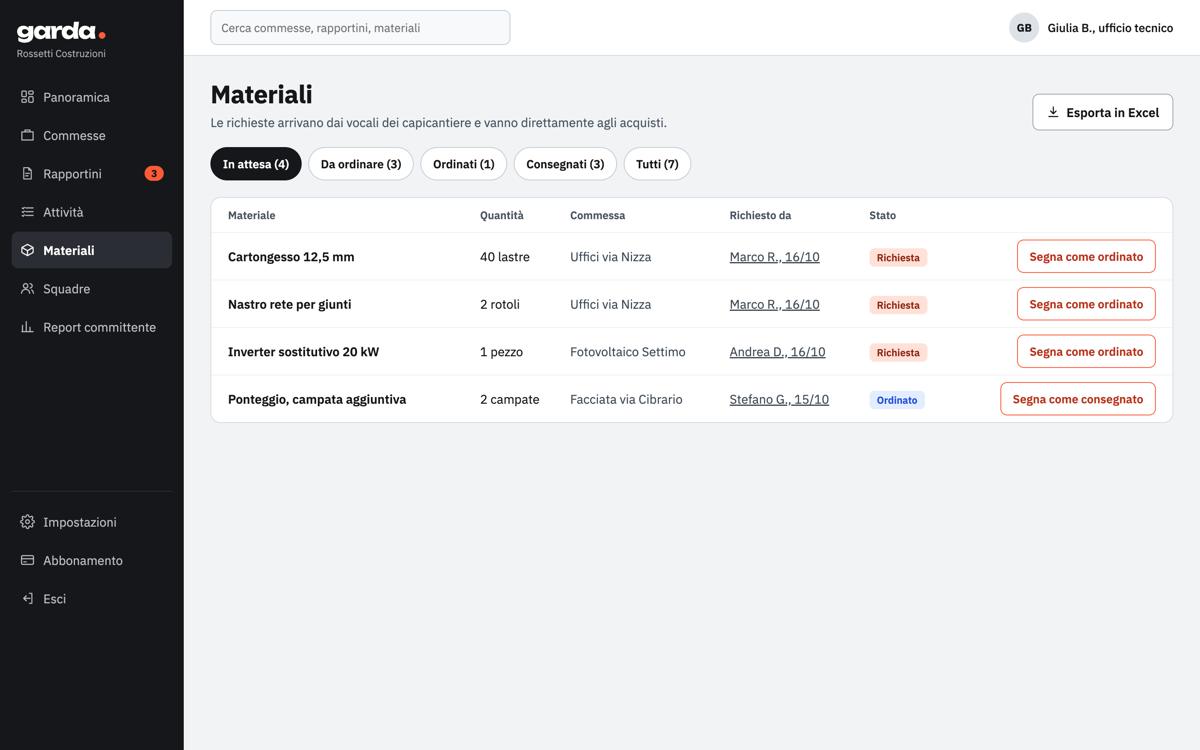1200x750 pixels.
Task: Export the list with Esporta in Excel
Action: pos(1103,112)
